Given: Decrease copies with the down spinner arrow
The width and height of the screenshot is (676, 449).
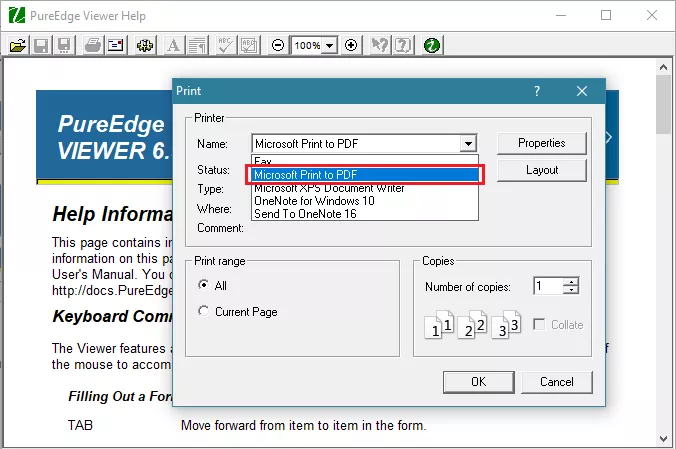Looking at the screenshot, I should point(571,290).
